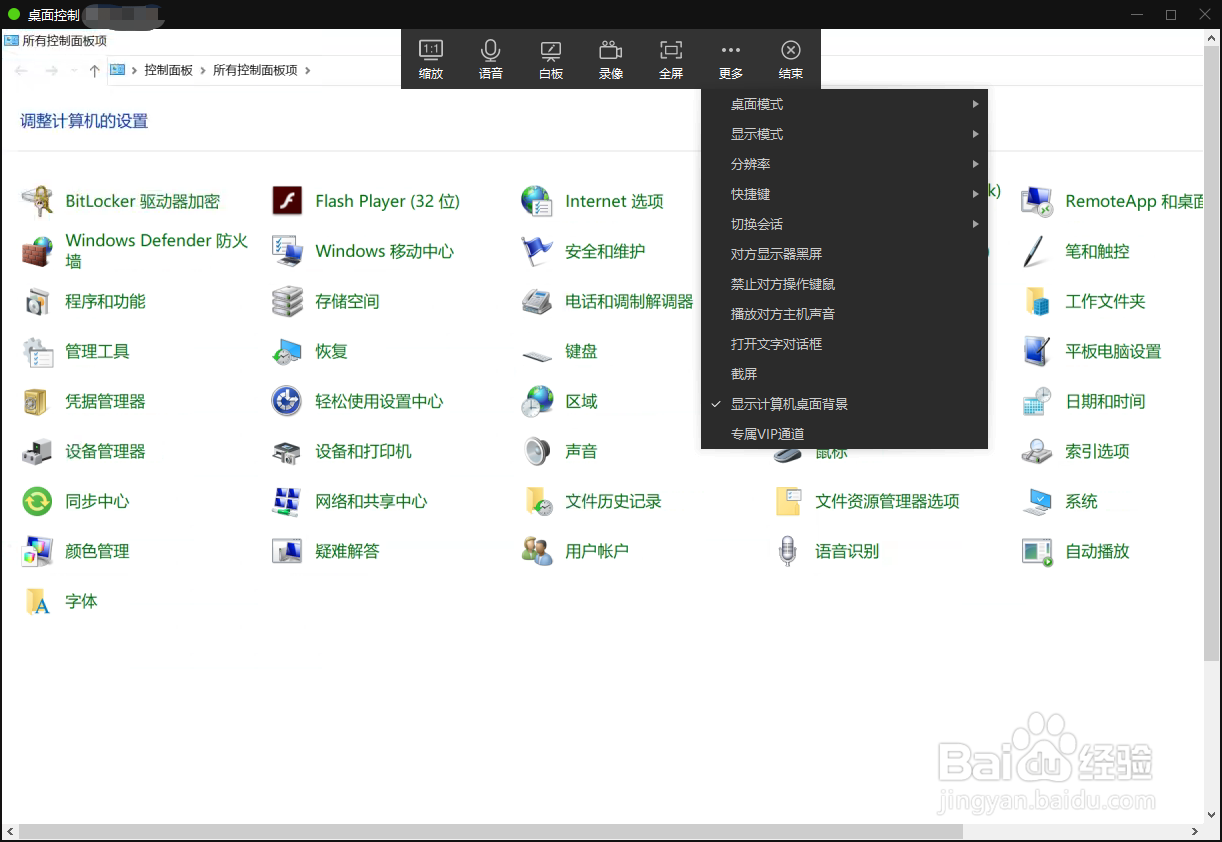Click chevron after 所有控制面板项 in breadcrumb

(308, 70)
